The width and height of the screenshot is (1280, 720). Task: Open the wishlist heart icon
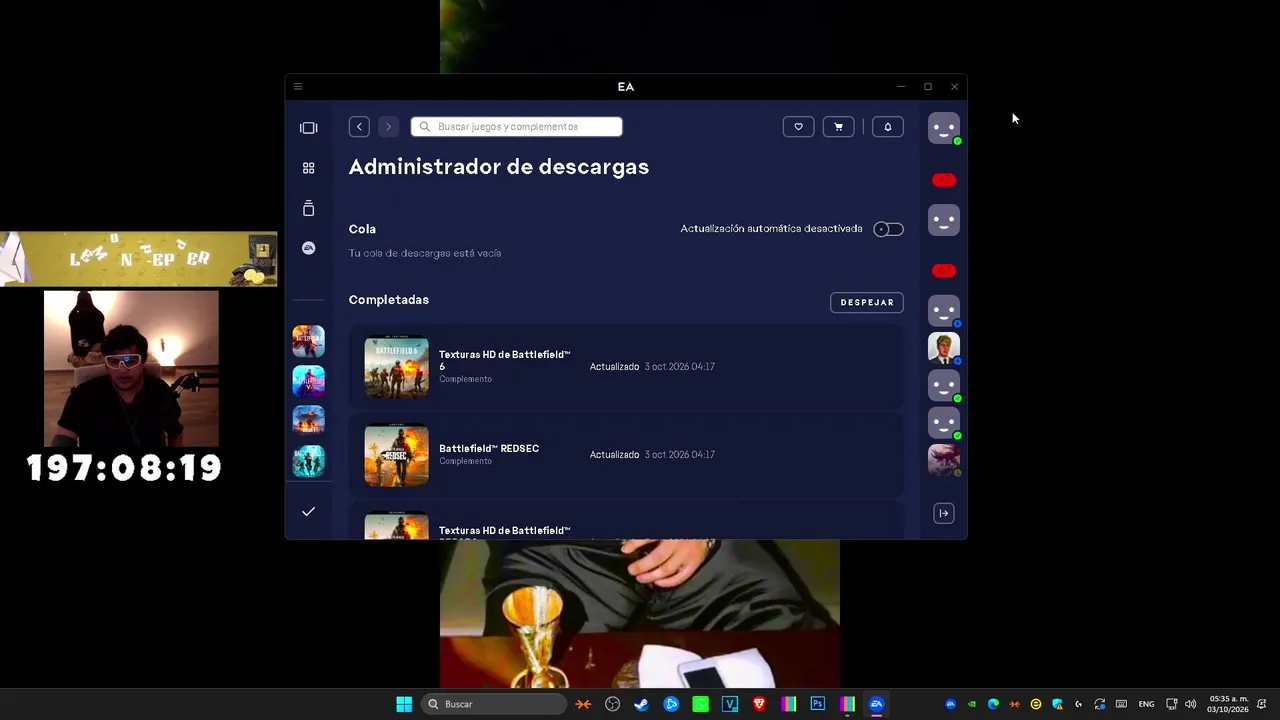[x=798, y=127]
